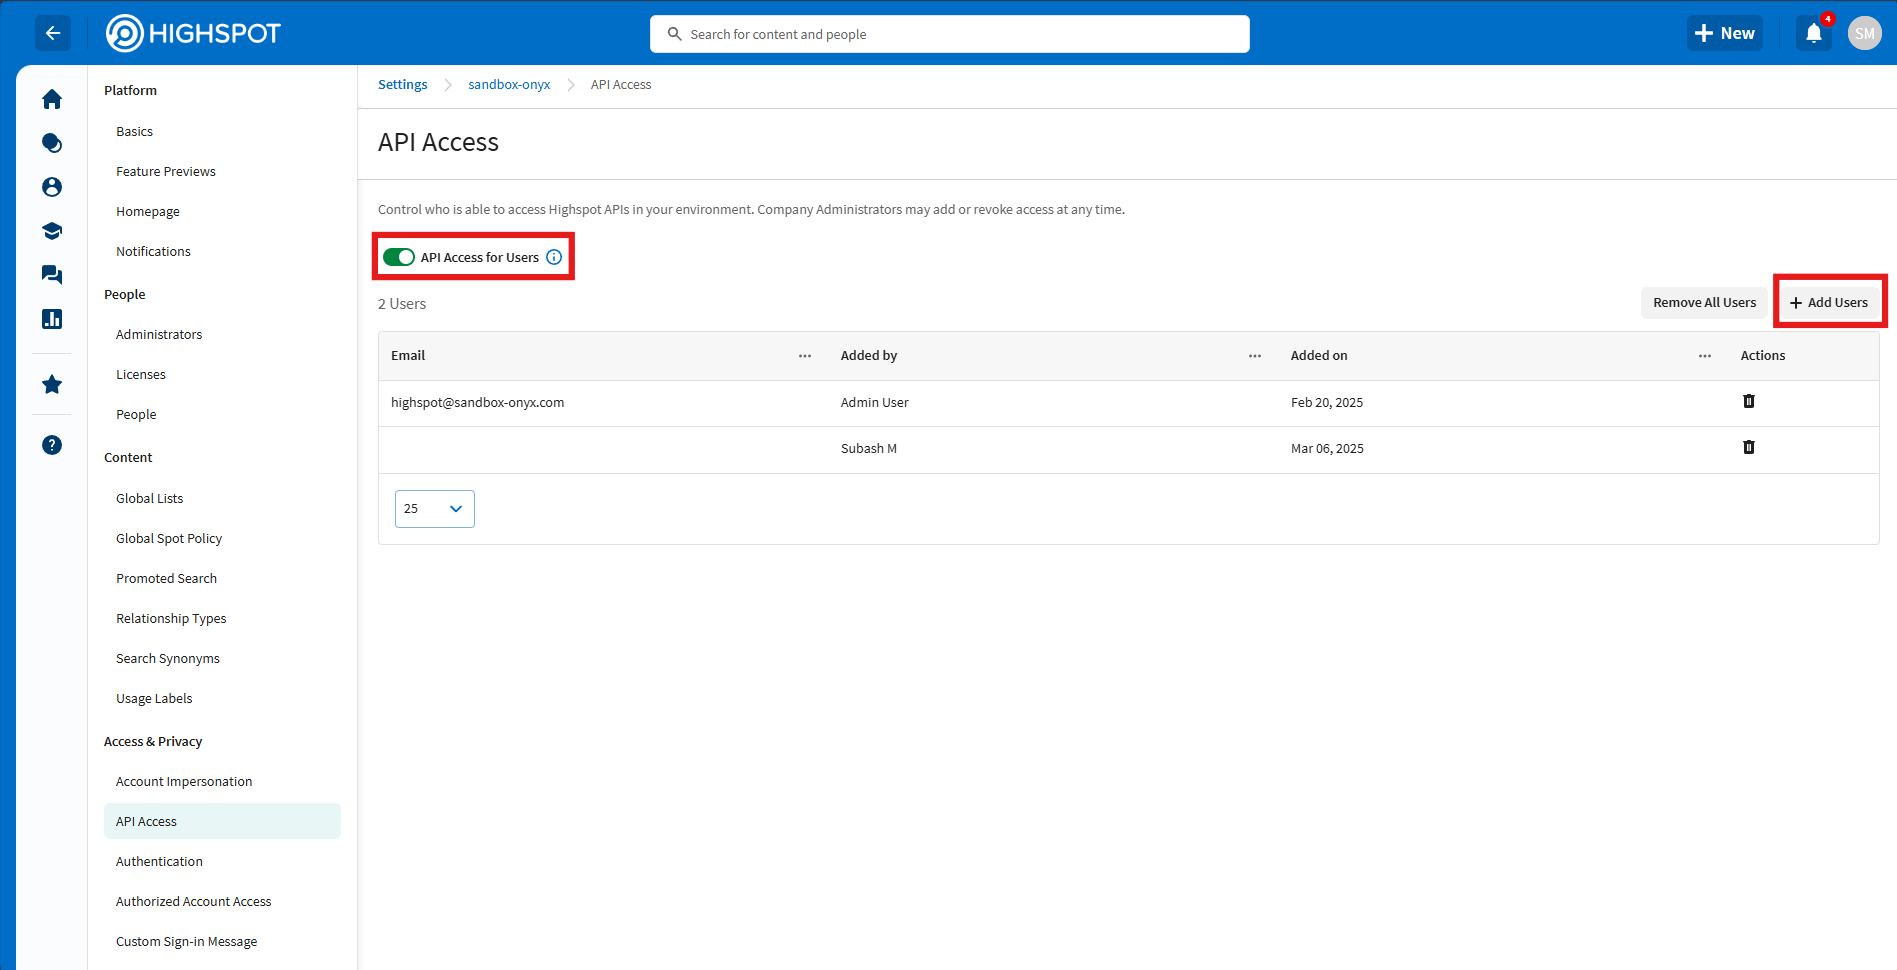Open the Help question mark icon
This screenshot has width=1897, height=970.
(x=52, y=445)
